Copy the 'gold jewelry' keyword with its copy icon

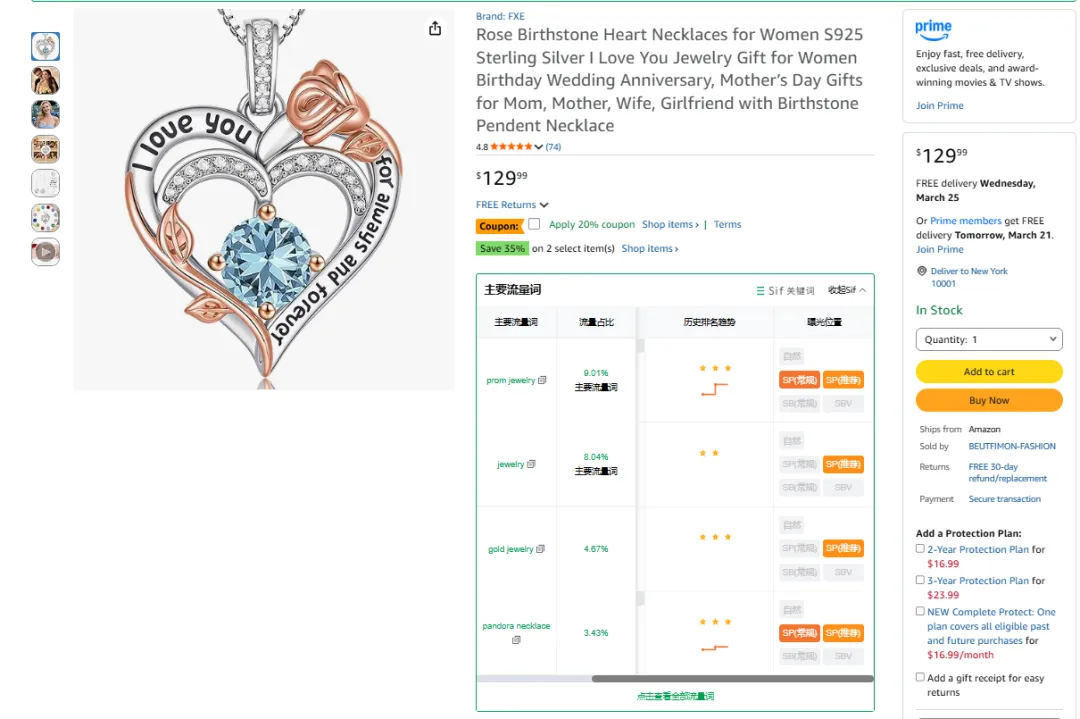click(541, 549)
